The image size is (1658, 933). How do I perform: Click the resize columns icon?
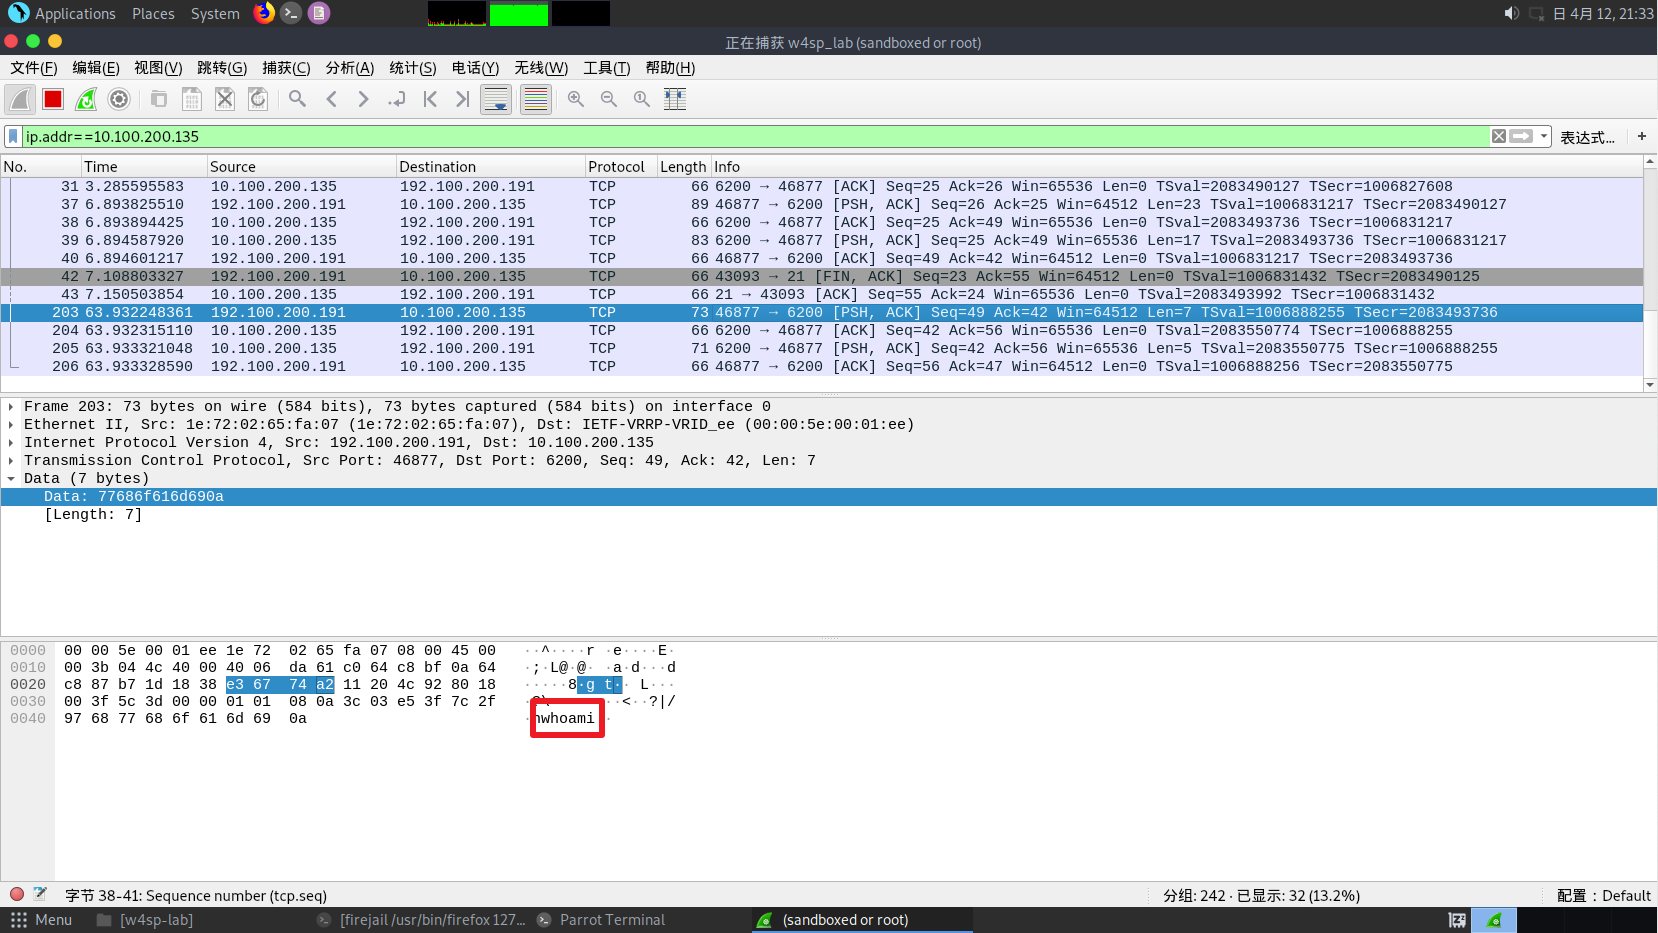click(675, 99)
